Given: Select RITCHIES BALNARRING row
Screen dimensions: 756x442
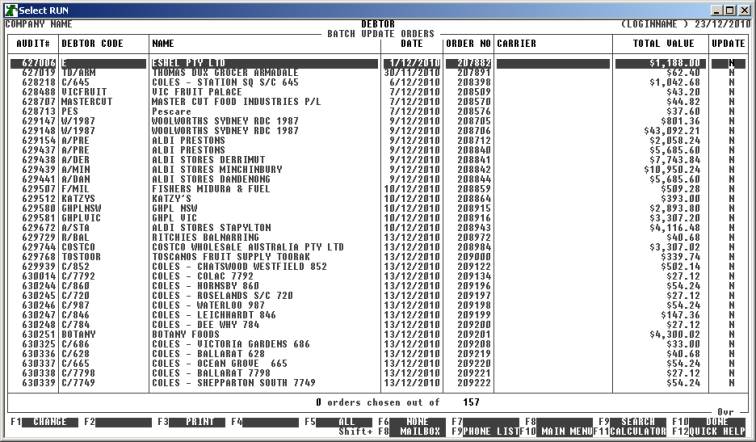Looking at the screenshot, I should click(x=378, y=237).
